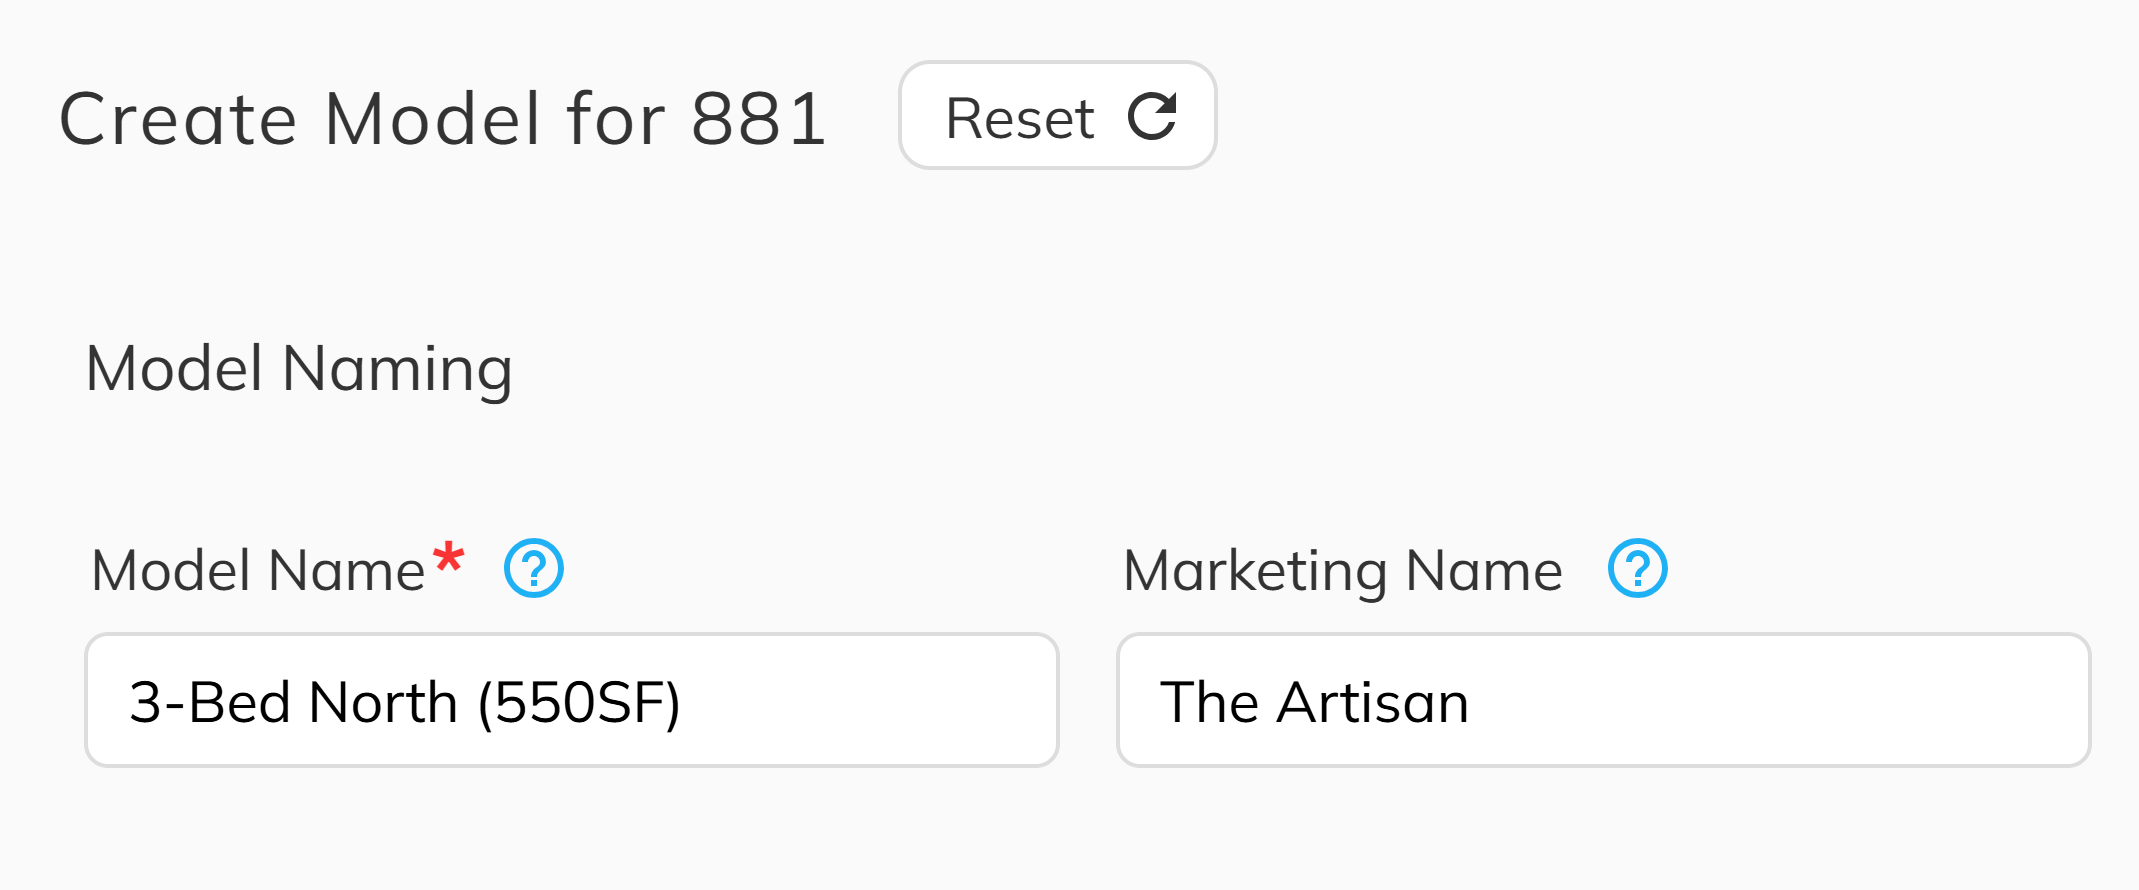Image resolution: width=2139 pixels, height=890 pixels.
Task: Click the Reset button
Action: point(1057,116)
